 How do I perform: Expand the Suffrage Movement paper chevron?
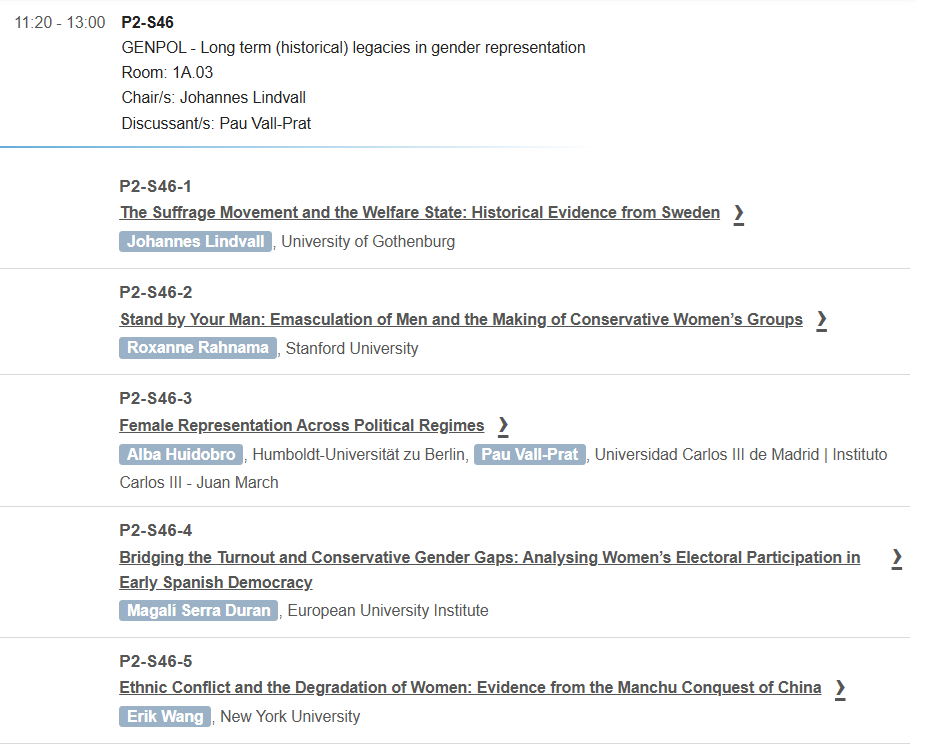coord(738,213)
